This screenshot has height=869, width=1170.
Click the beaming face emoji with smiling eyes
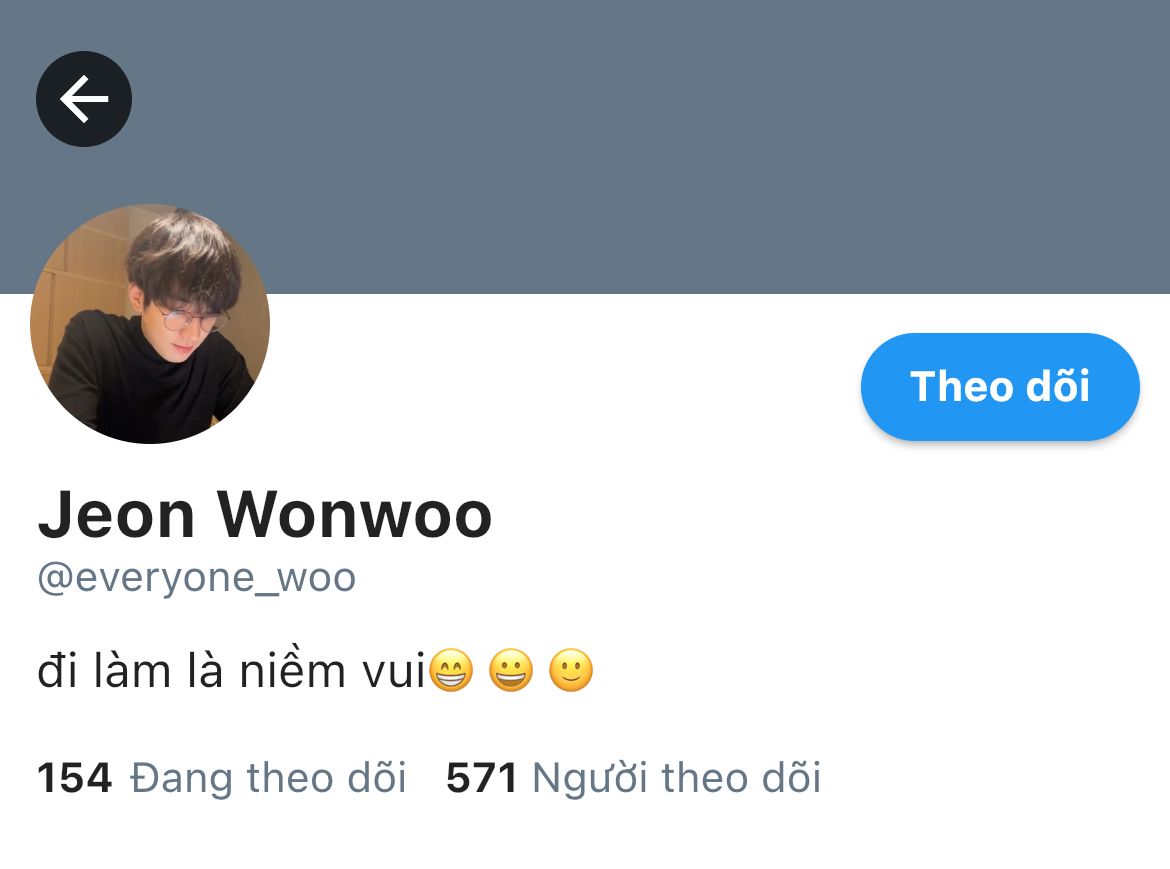point(451,670)
